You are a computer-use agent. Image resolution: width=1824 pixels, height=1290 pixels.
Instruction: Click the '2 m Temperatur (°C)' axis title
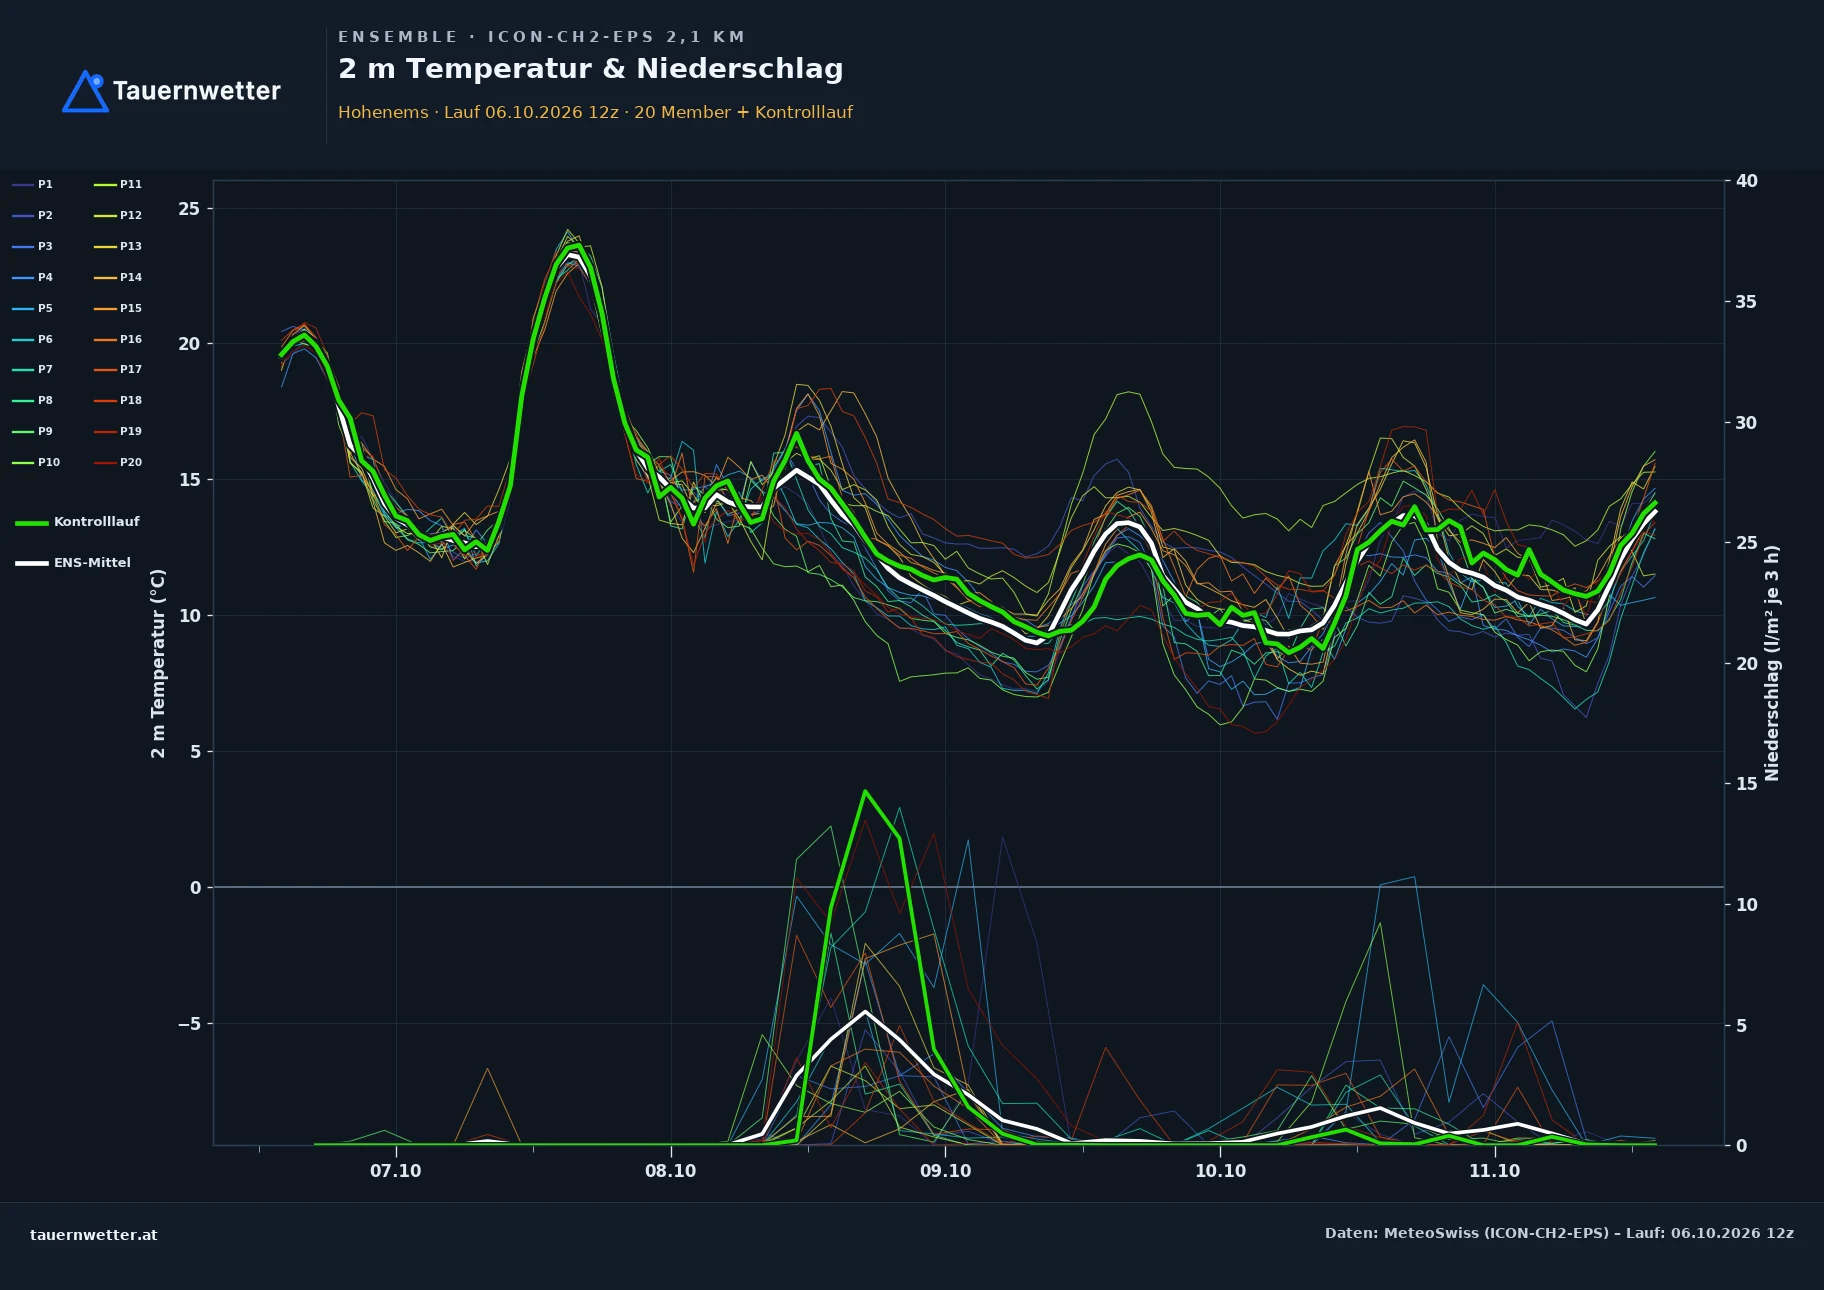coord(158,663)
